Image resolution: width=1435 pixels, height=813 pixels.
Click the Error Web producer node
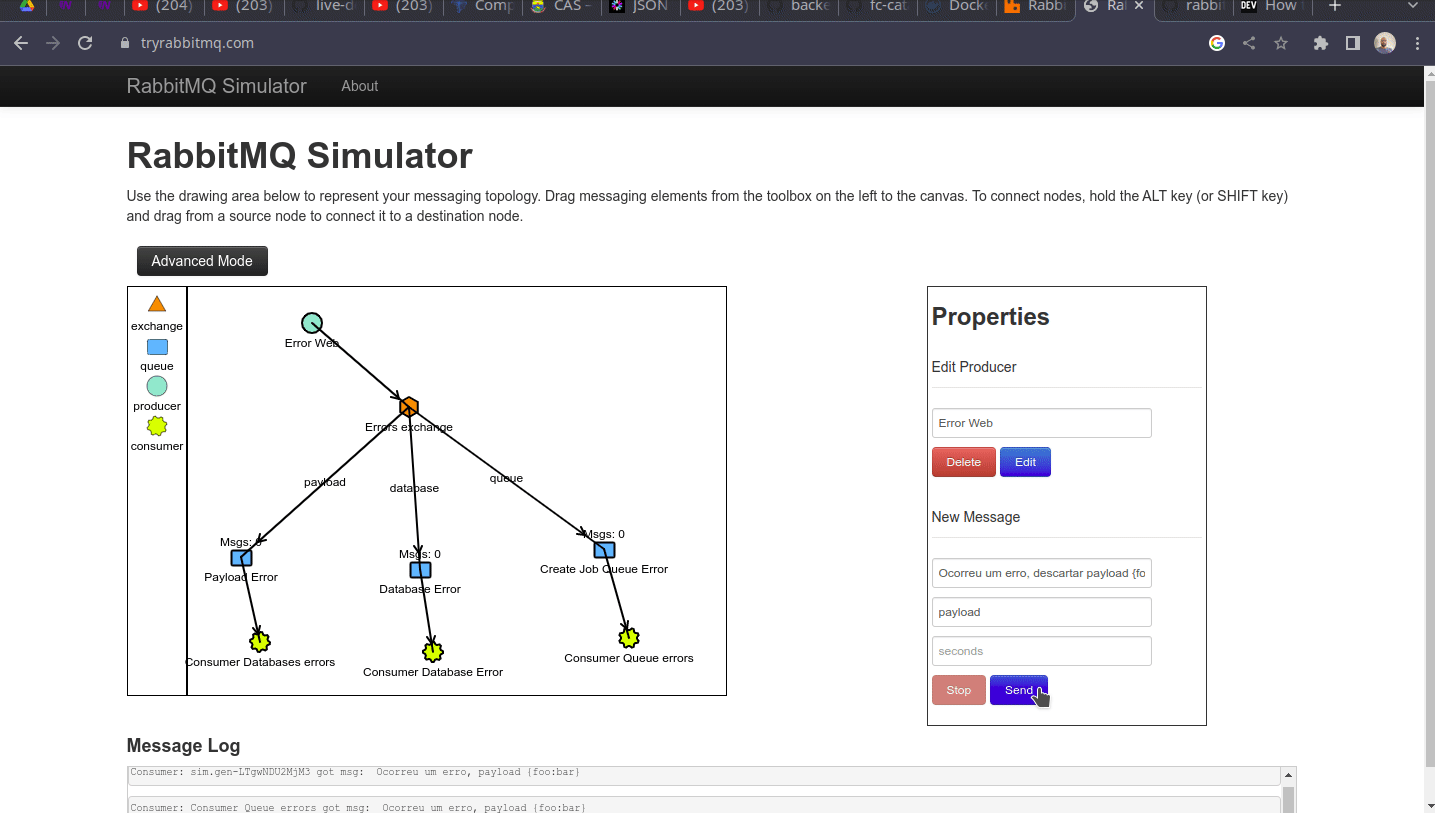click(x=312, y=323)
